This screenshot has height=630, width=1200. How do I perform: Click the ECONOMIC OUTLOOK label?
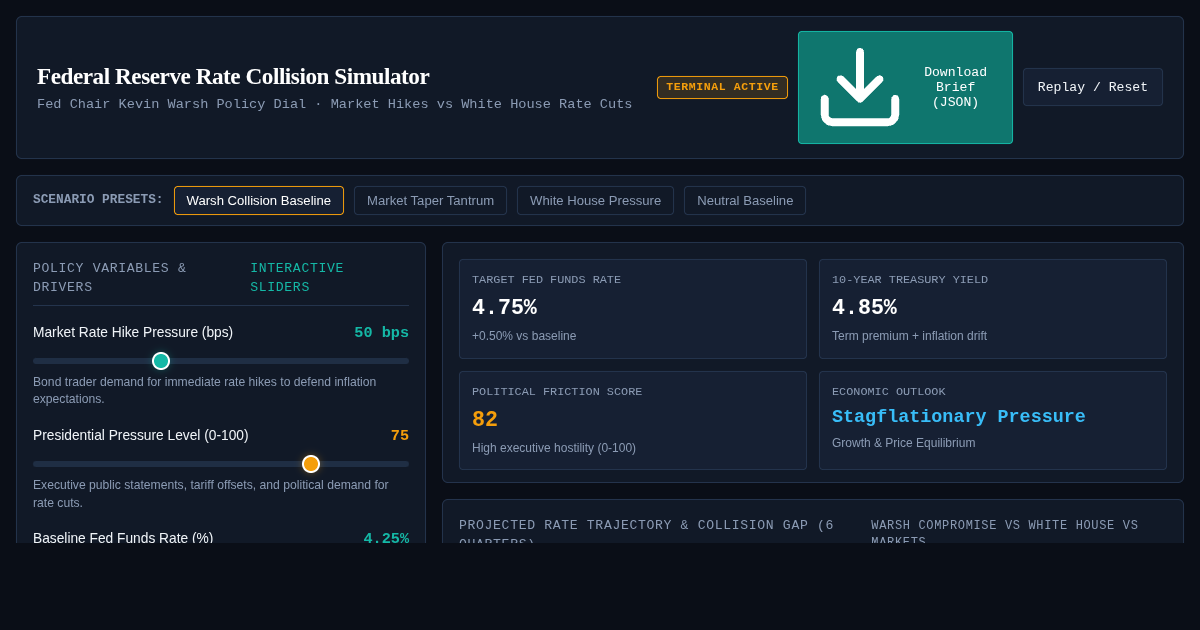pyautogui.click(x=889, y=392)
